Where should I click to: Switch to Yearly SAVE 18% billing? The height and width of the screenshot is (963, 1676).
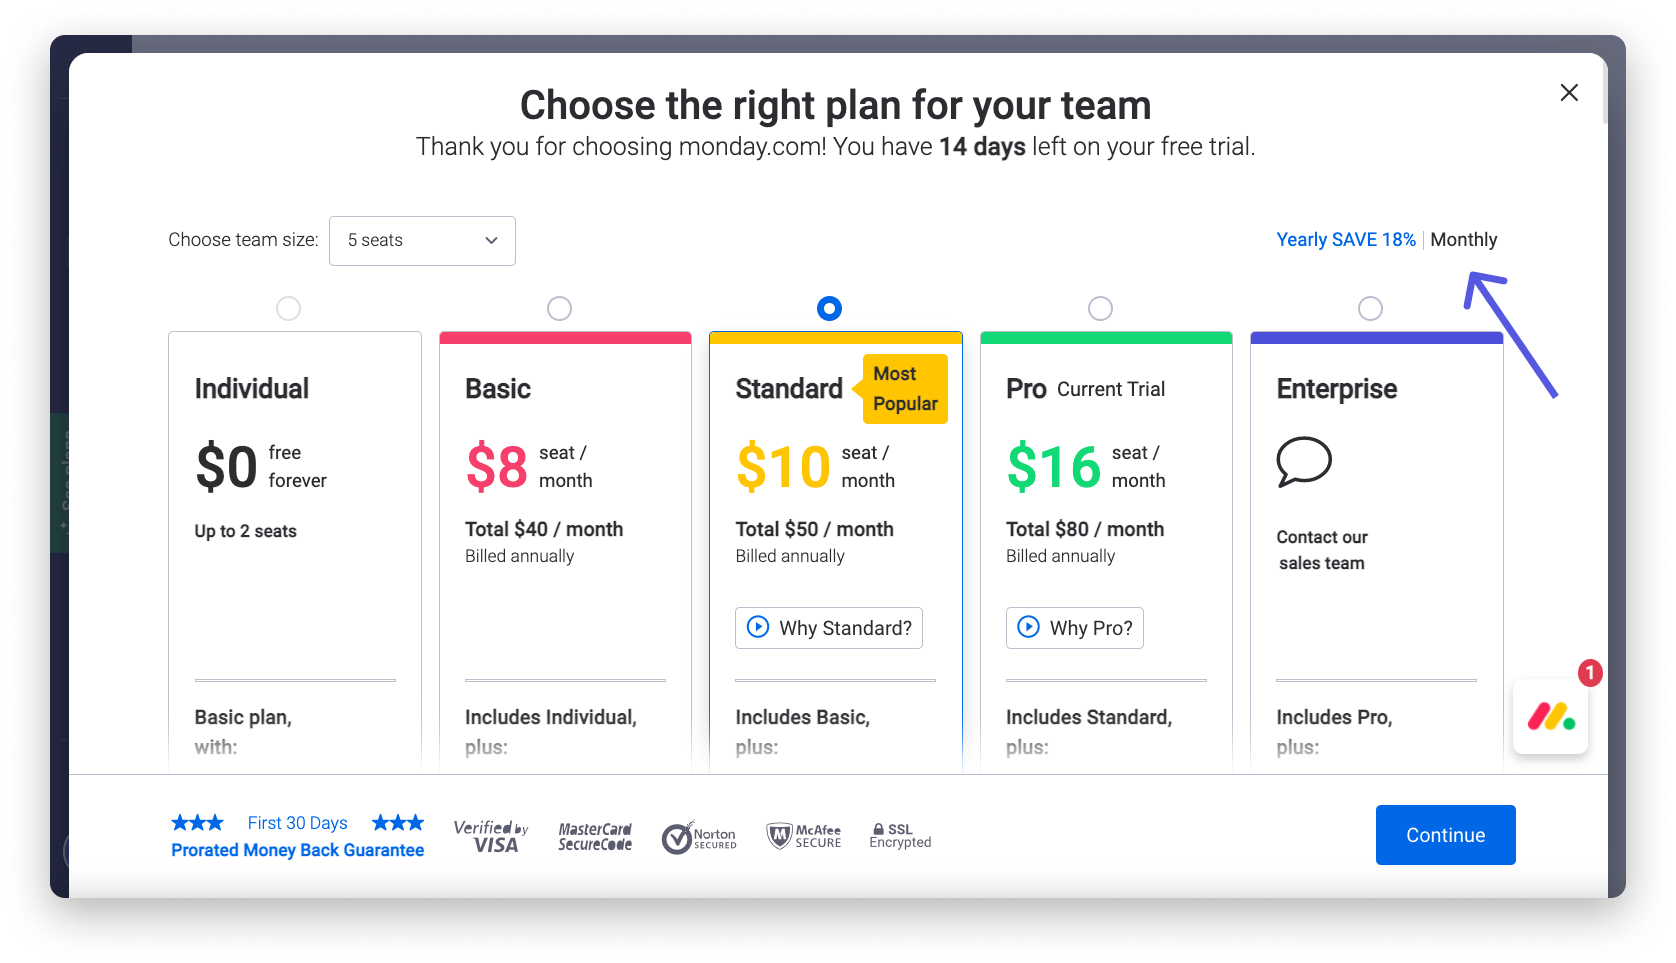1346,240
